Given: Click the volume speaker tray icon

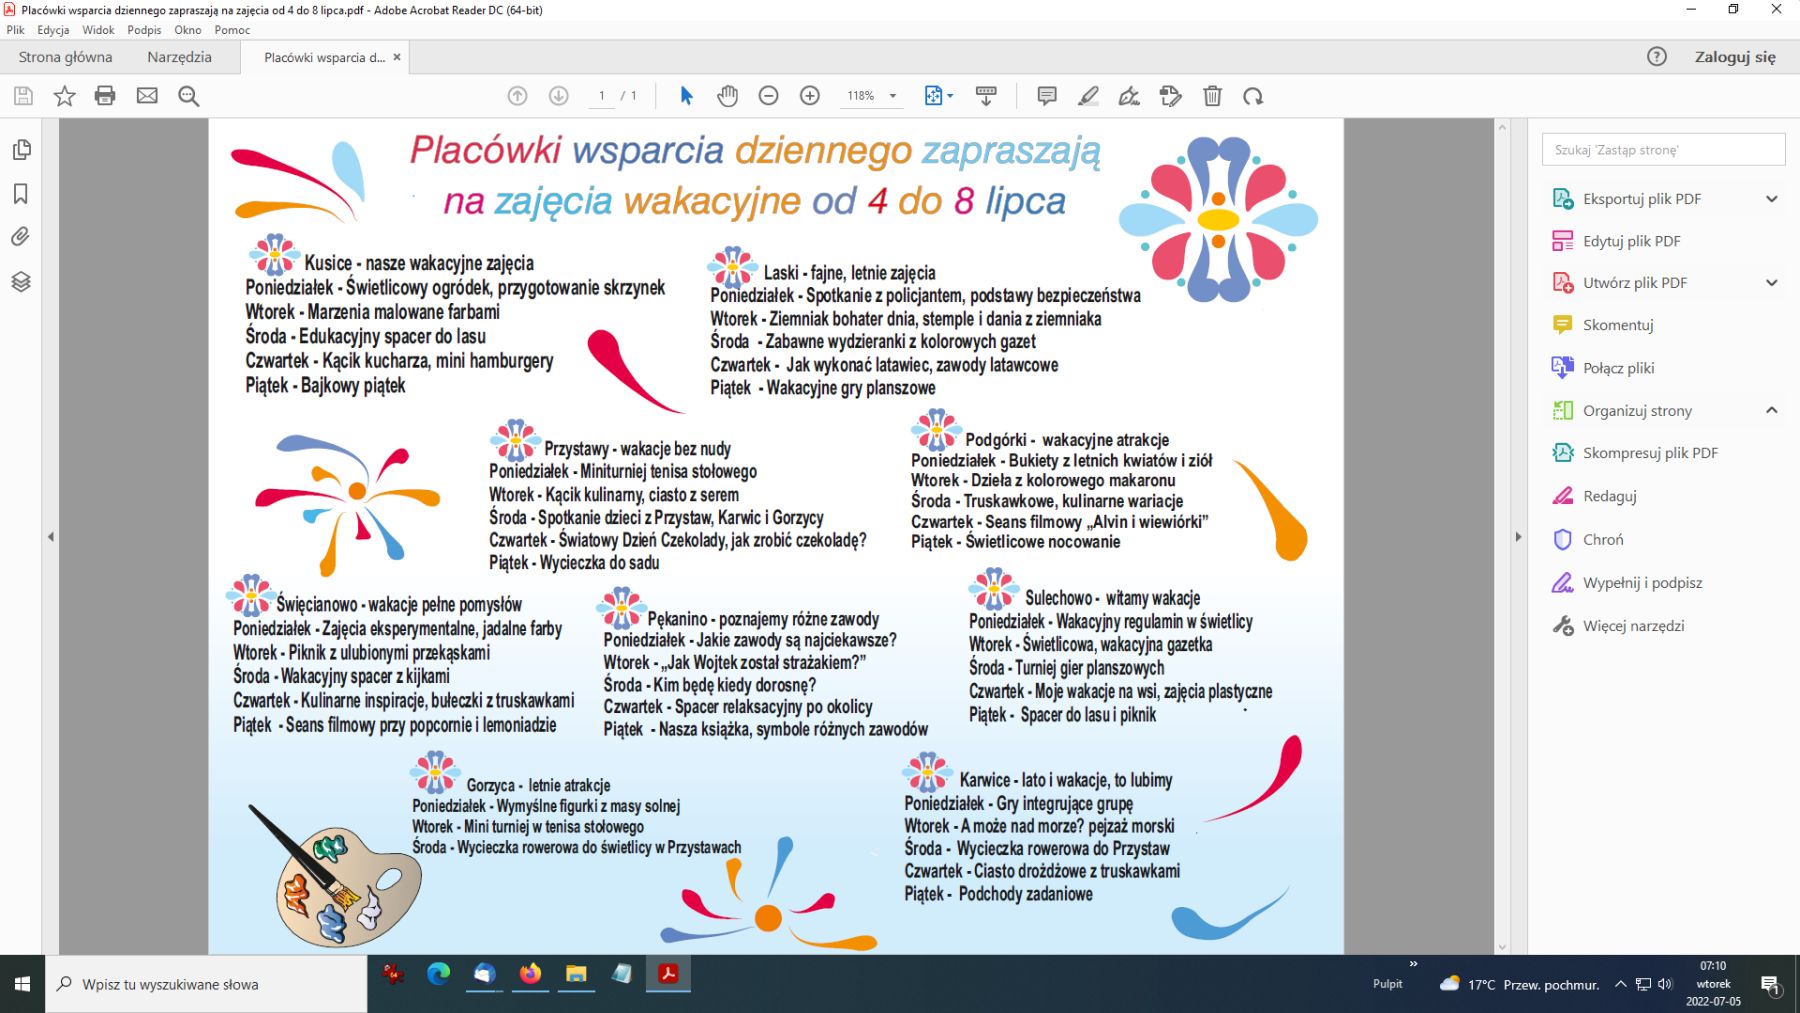Looking at the screenshot, I should 1665,984.
